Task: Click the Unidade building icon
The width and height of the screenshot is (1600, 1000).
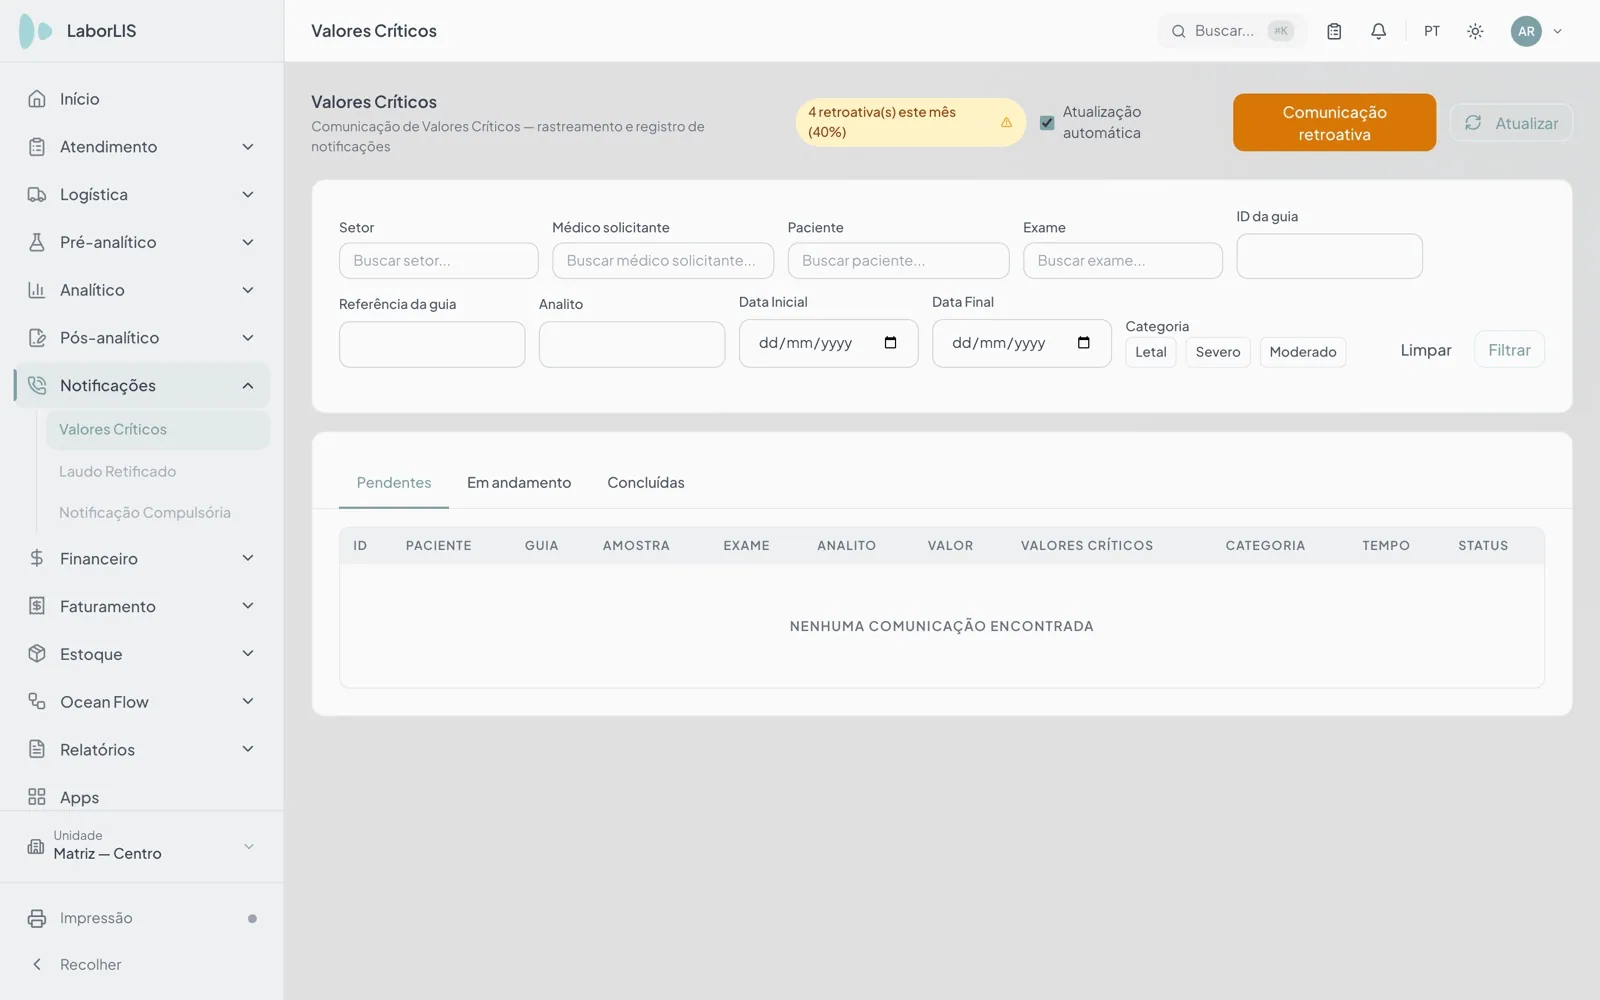Action: (36, 846)
